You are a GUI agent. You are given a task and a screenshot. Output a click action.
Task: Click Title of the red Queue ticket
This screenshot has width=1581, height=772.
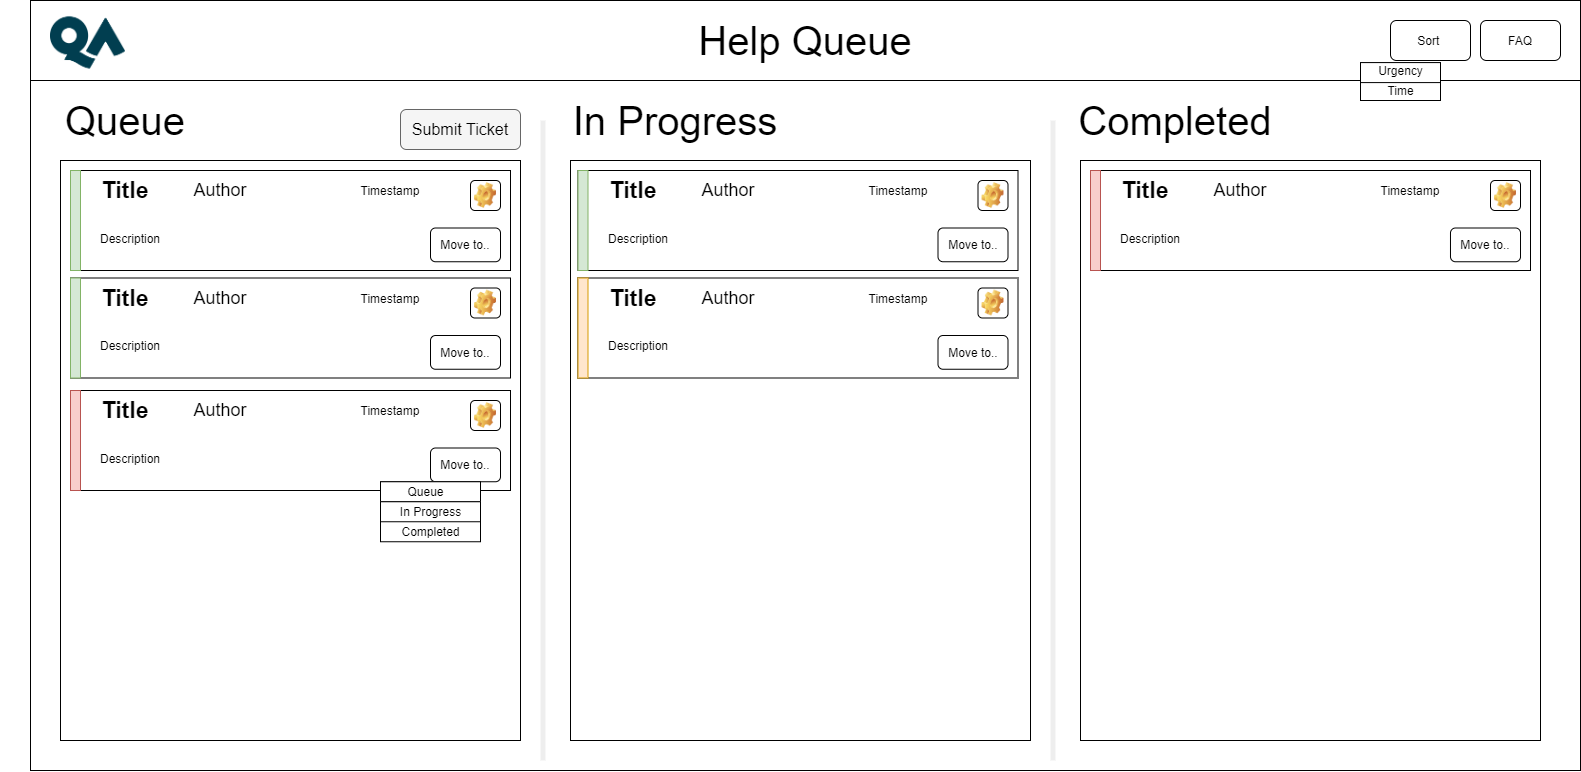(x=125, y=410)
